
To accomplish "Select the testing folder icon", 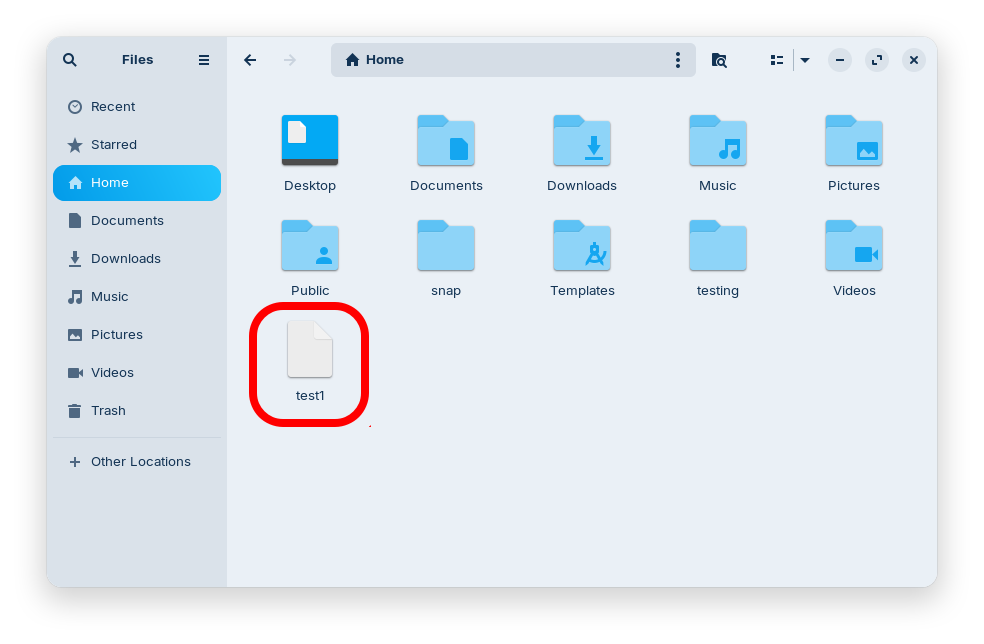I will tap(718, 245).
